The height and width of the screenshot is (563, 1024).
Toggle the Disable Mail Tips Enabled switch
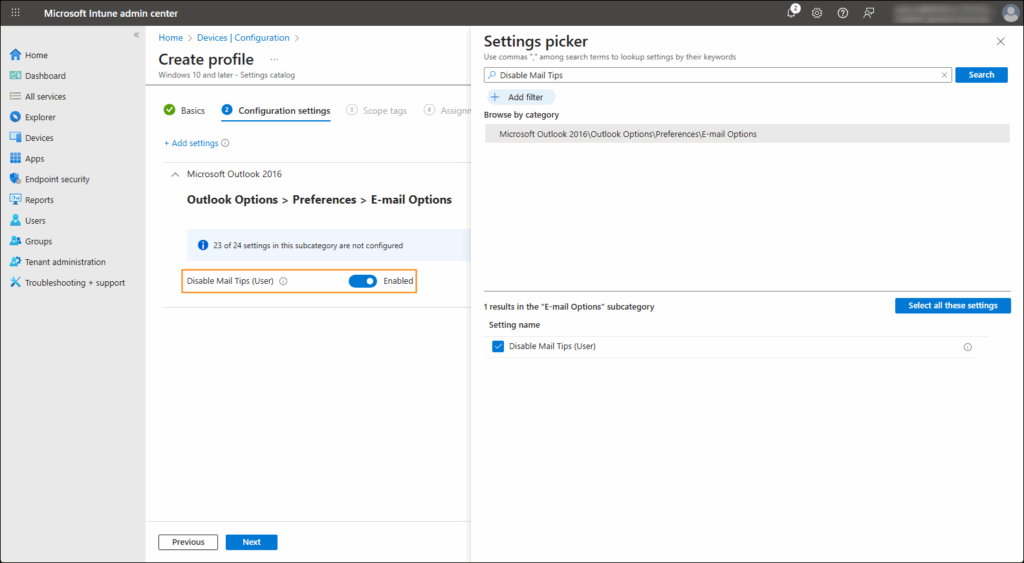pos(362,282)
